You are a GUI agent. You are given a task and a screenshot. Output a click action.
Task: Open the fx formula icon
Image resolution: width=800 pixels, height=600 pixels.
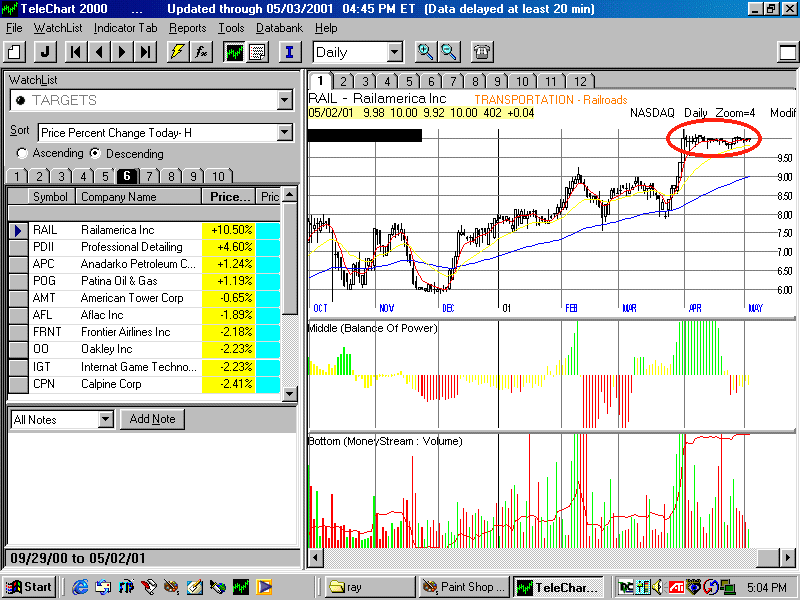click(201, 52)
